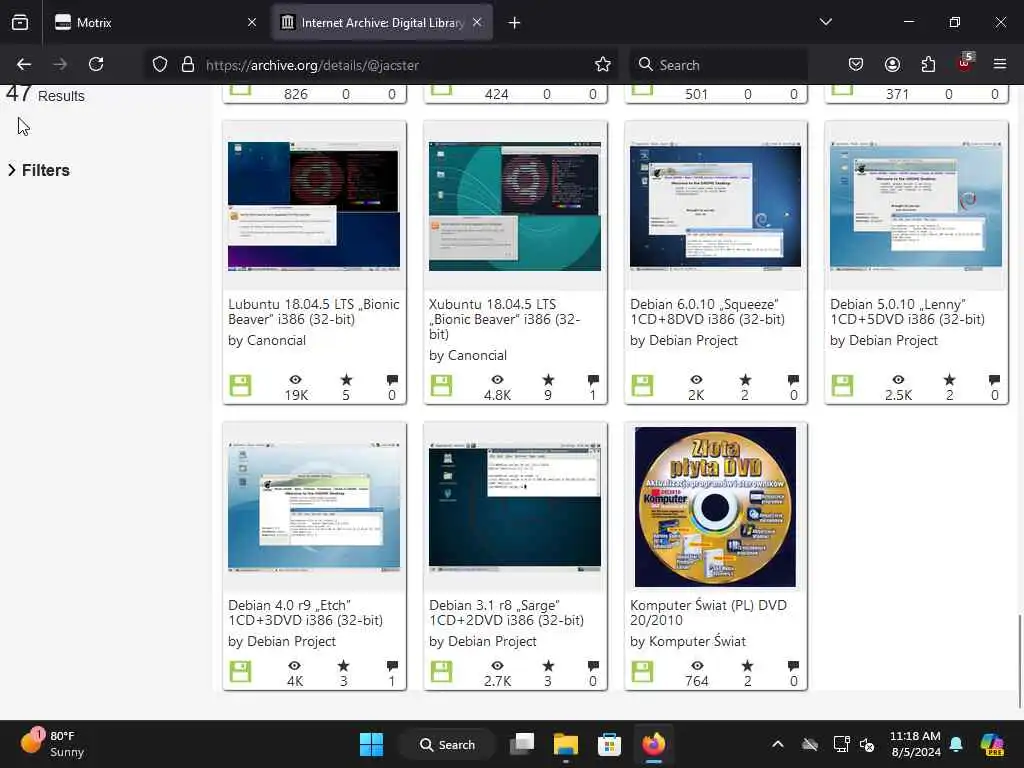Click 'by Canonical' on the Lubuntu card
Image resolution: width=1024 pixels, height=768 pixels.
tap(267, 340)
